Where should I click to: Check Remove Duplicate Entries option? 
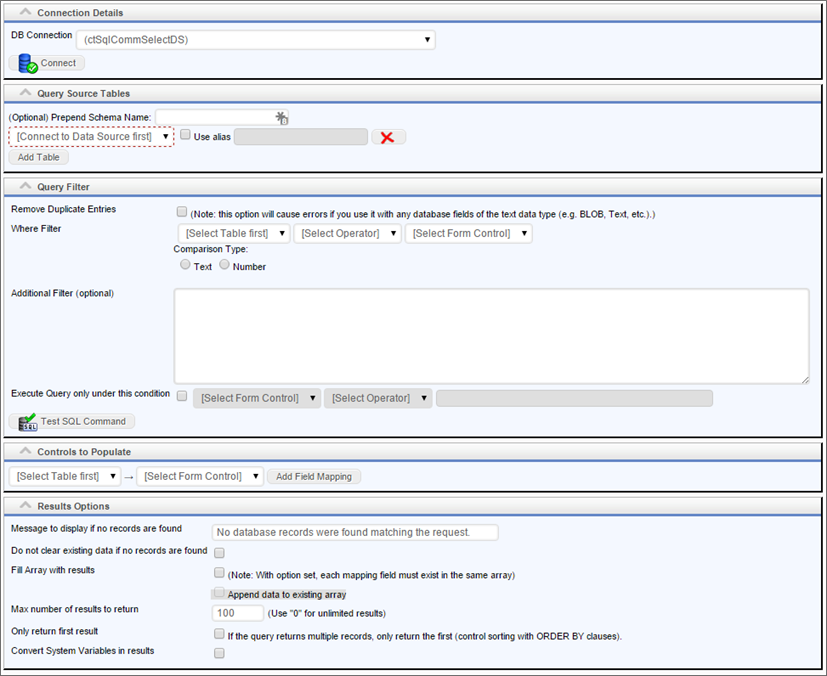(181, 212)
